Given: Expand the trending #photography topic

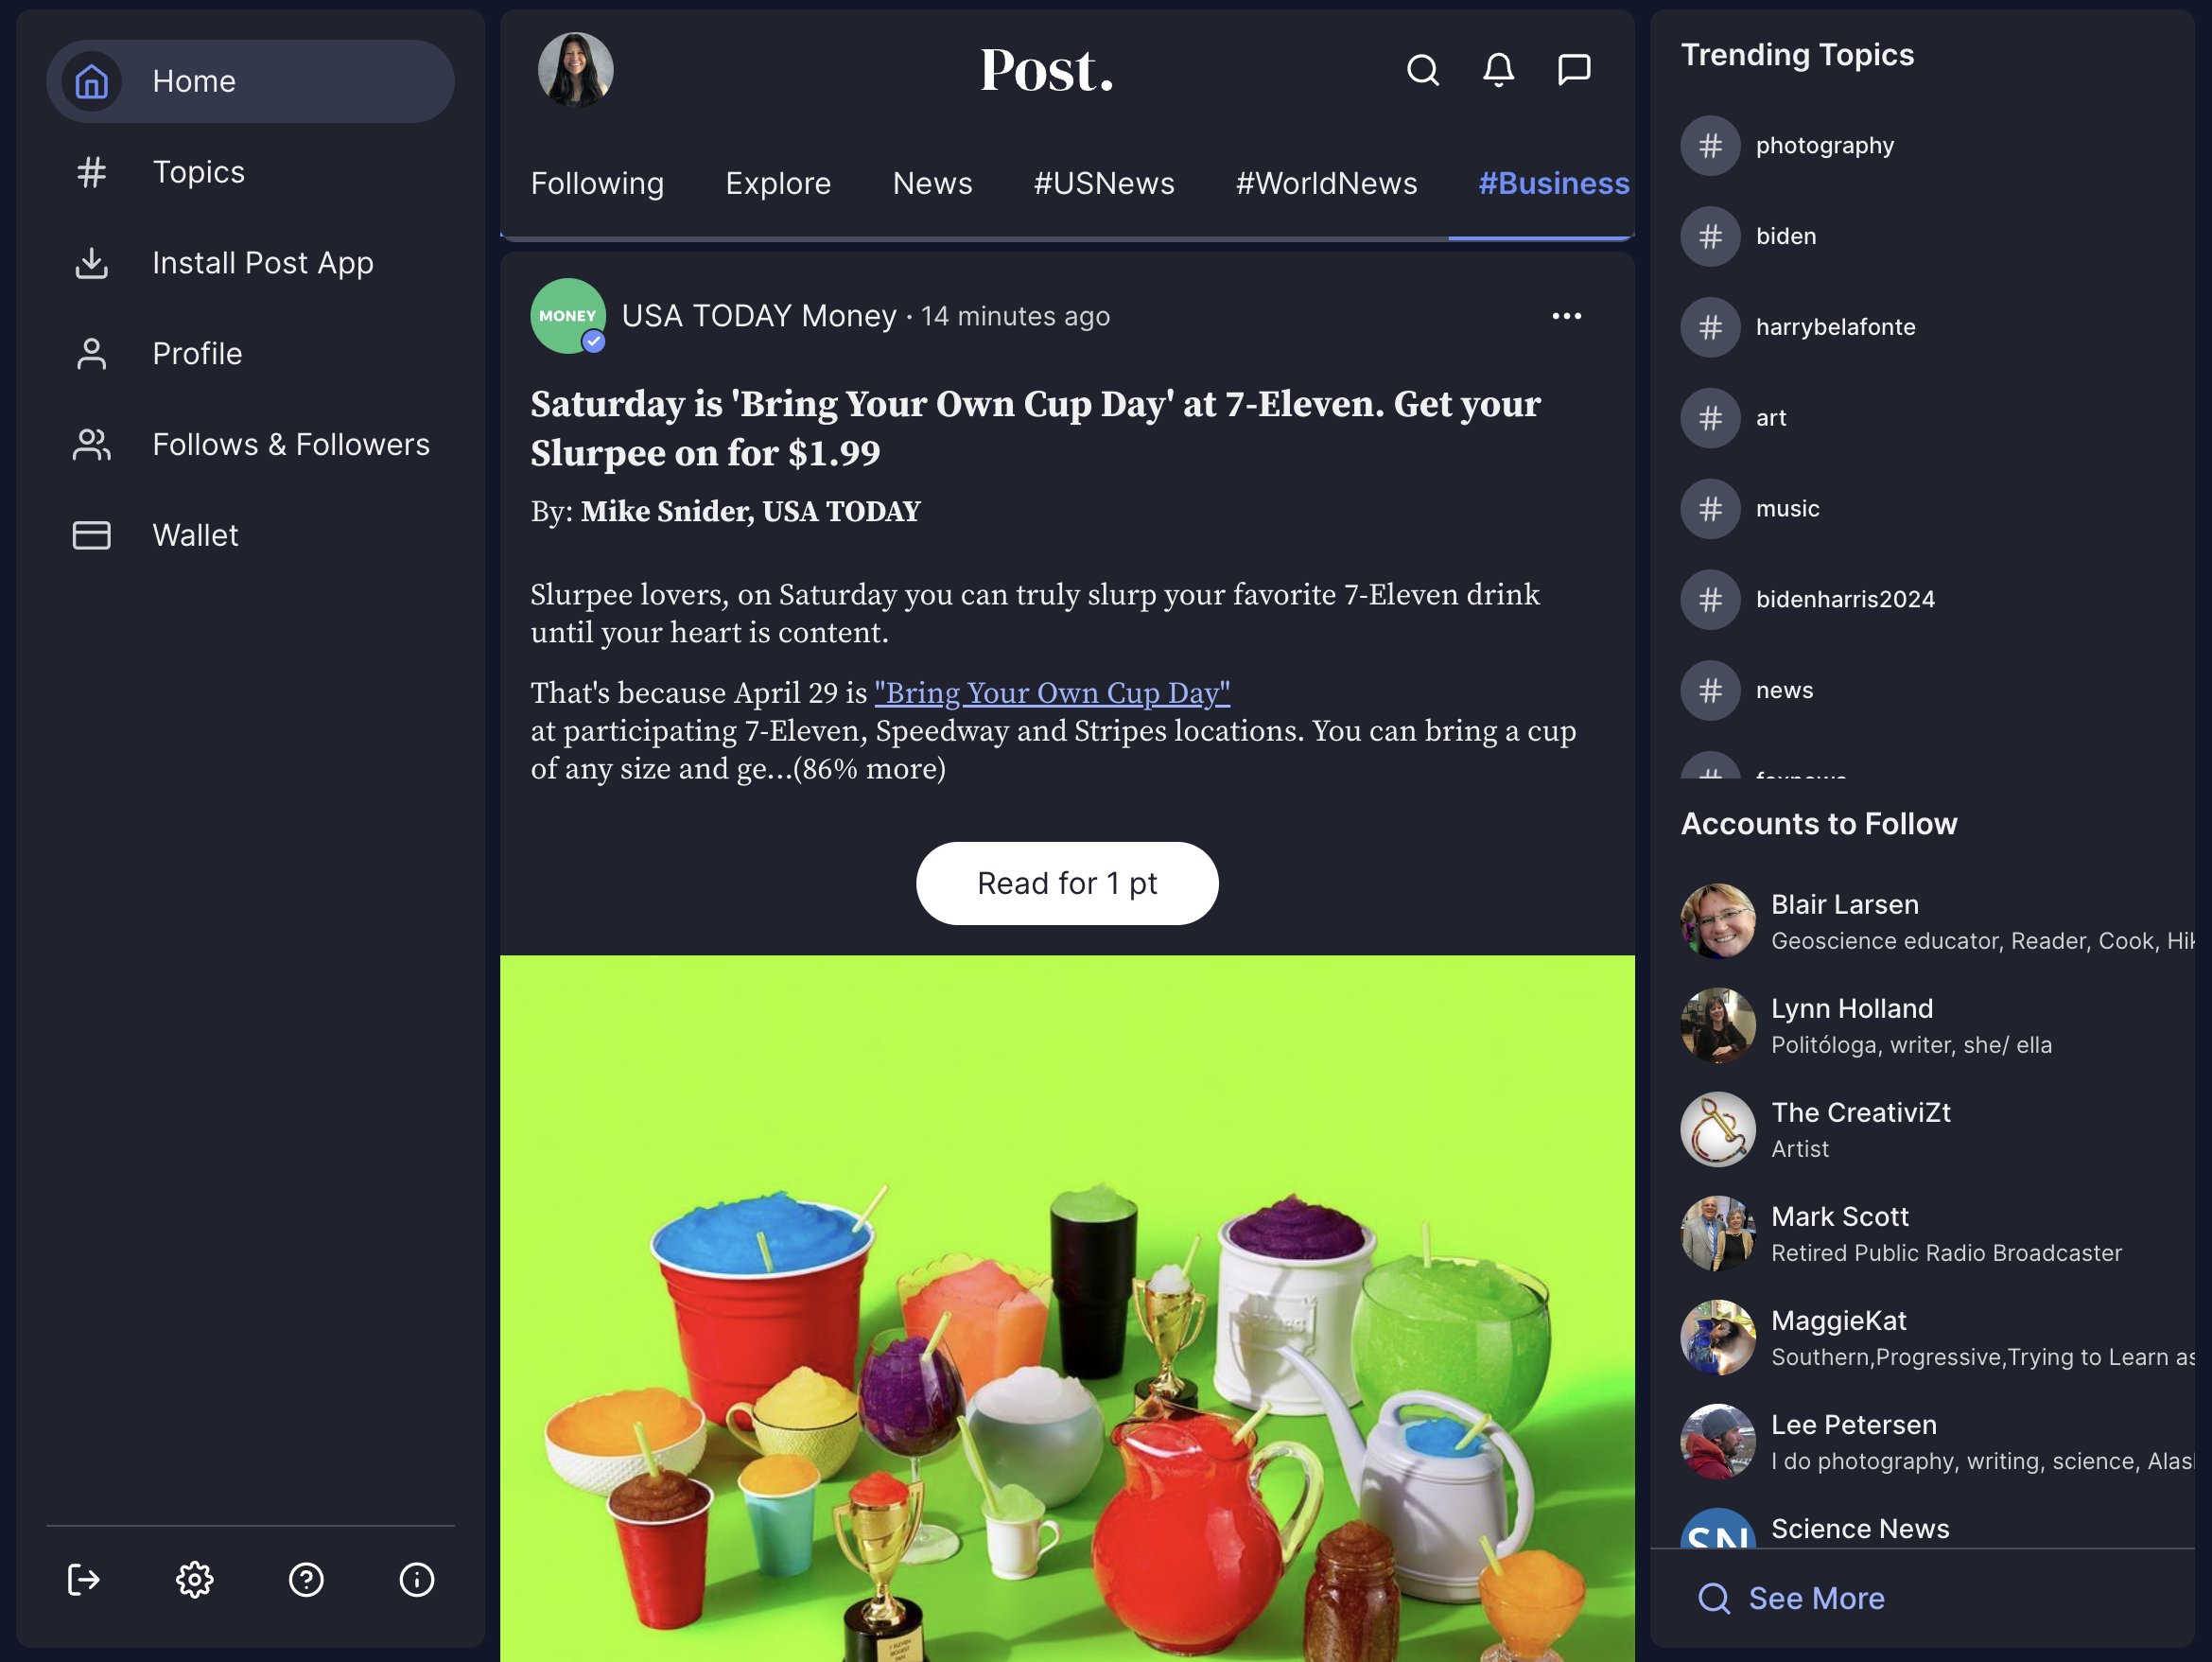Looking at the screenshot, I should (1824, 145).
